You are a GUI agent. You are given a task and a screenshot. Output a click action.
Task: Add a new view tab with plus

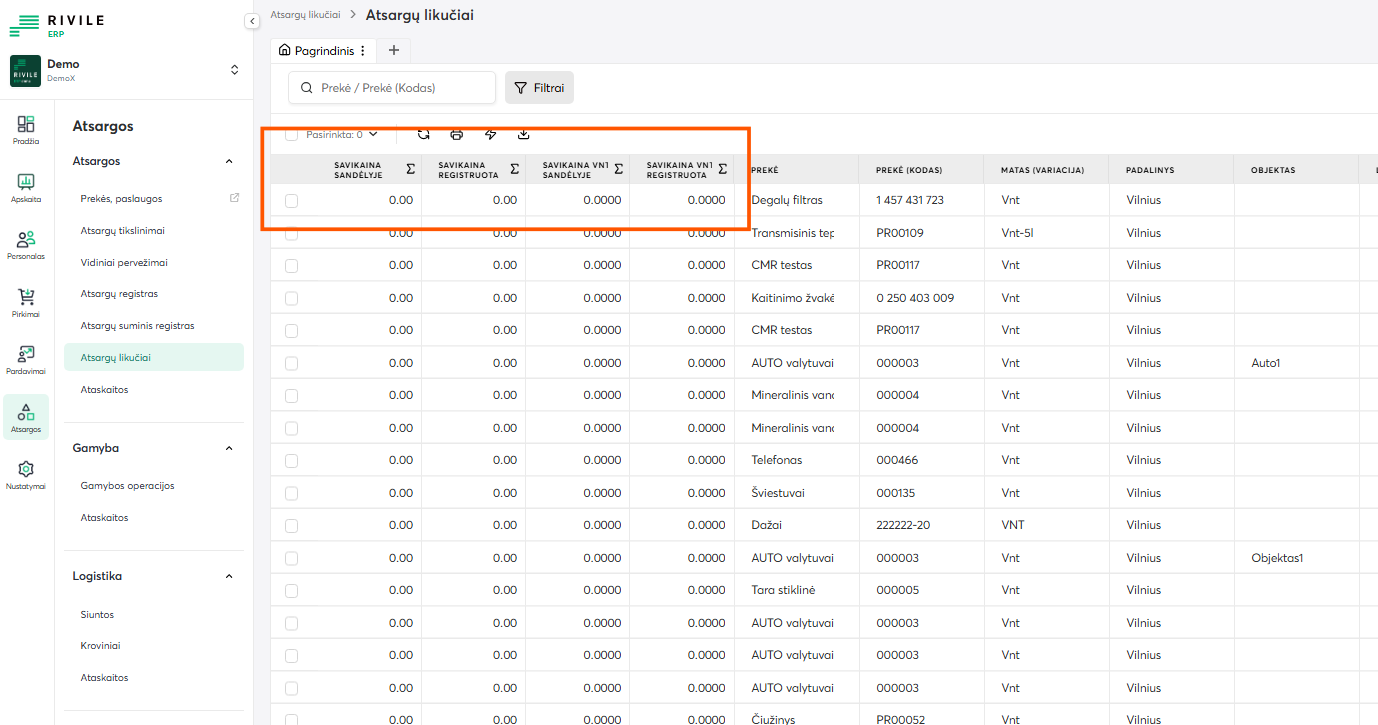point(393,50)
